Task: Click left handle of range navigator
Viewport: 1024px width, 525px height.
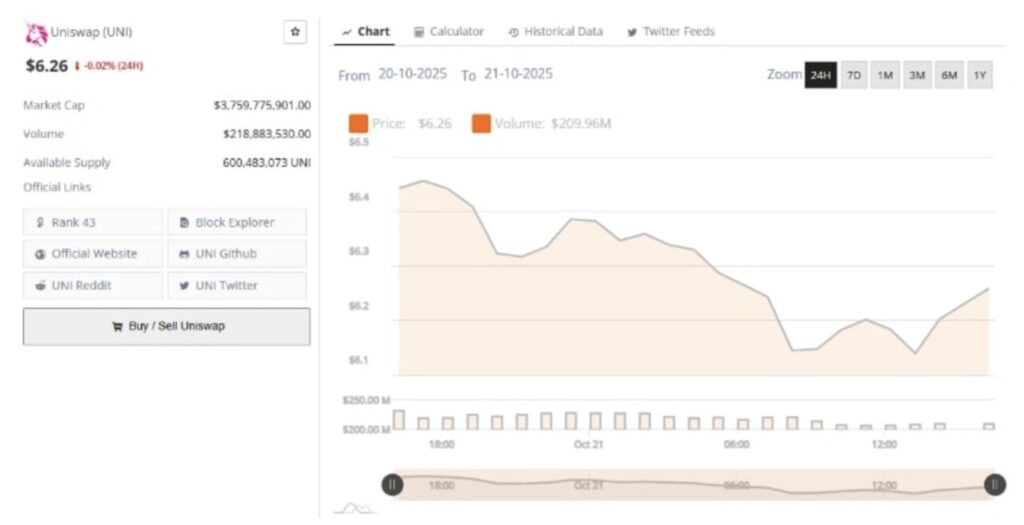Action: (392, 485)
